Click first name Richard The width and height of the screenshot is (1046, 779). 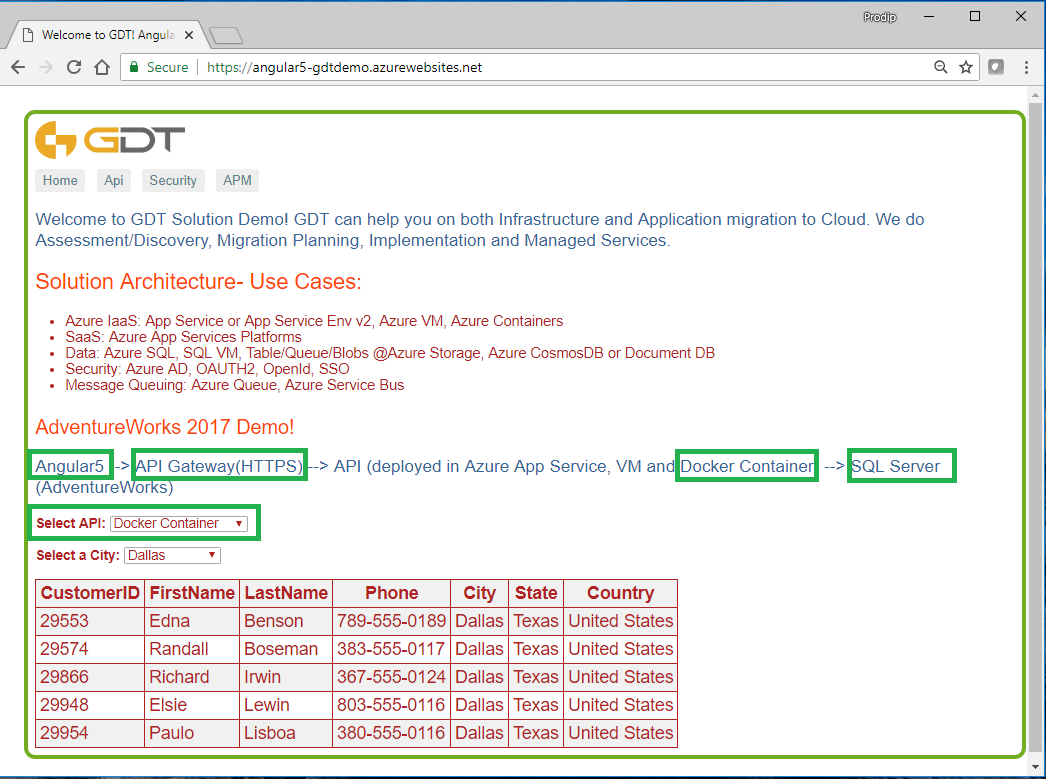coord(179,677)
